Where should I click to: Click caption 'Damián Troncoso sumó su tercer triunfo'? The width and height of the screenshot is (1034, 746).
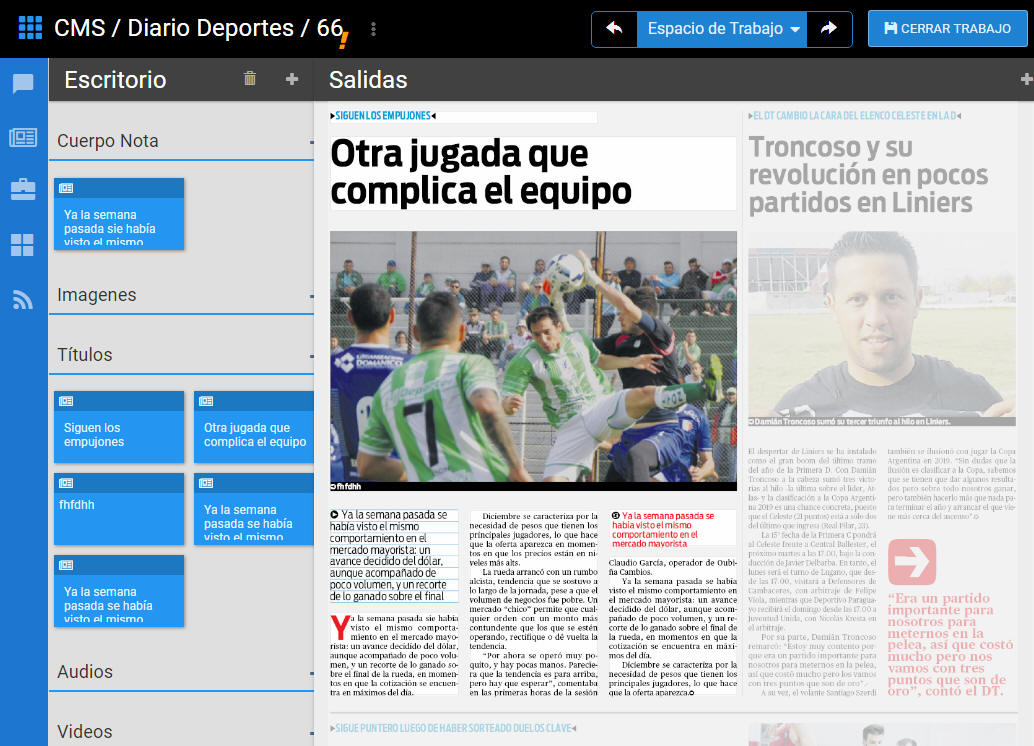[x=850, y=421]
